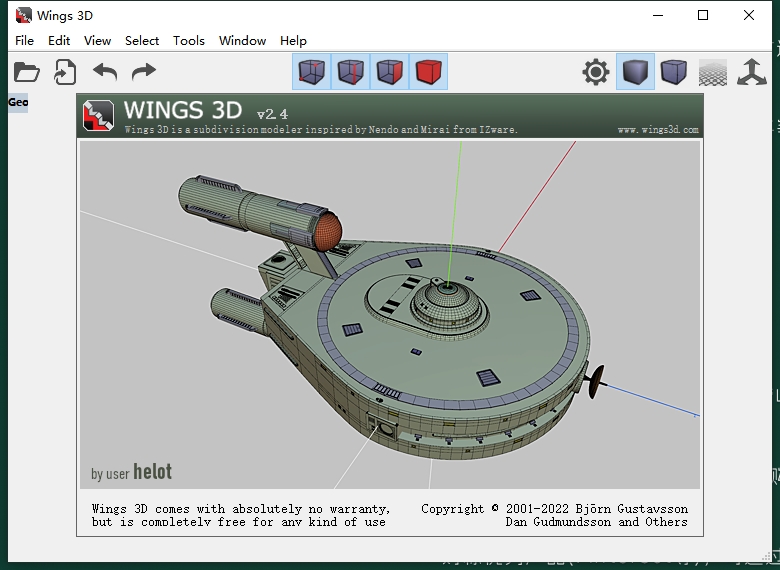
Task: Click the starship splash image
Action: (390, 314)
